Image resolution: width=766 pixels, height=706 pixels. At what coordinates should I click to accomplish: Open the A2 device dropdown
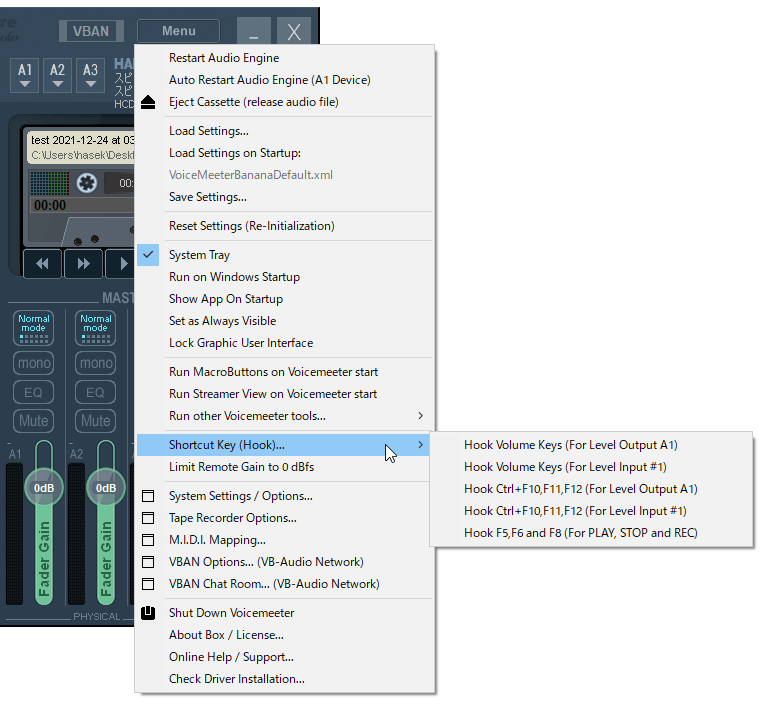coord(57,75)
